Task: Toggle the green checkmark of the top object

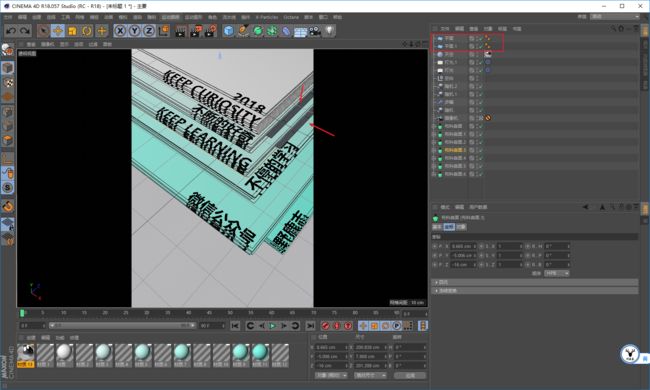Action: click(x=480, y=38)
